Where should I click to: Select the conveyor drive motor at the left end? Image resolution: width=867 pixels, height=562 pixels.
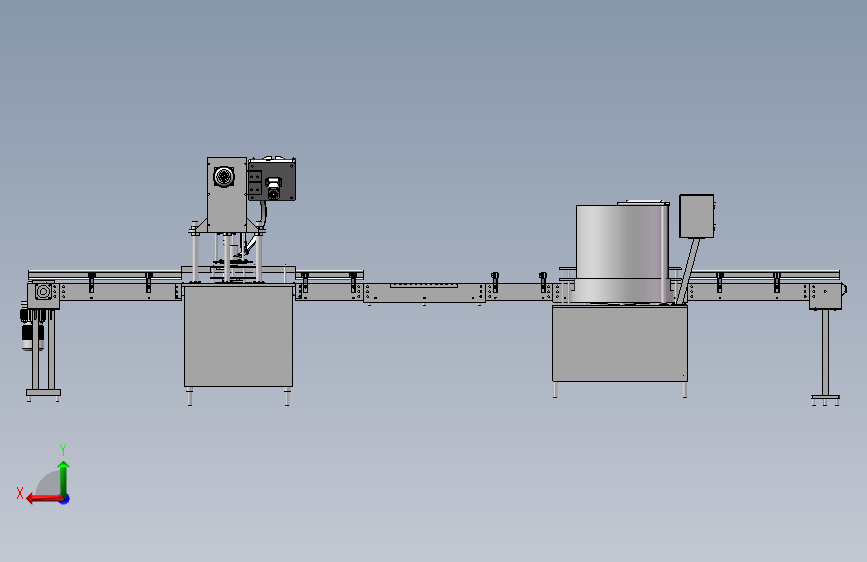pyautogui.click(x=32, y=330)
